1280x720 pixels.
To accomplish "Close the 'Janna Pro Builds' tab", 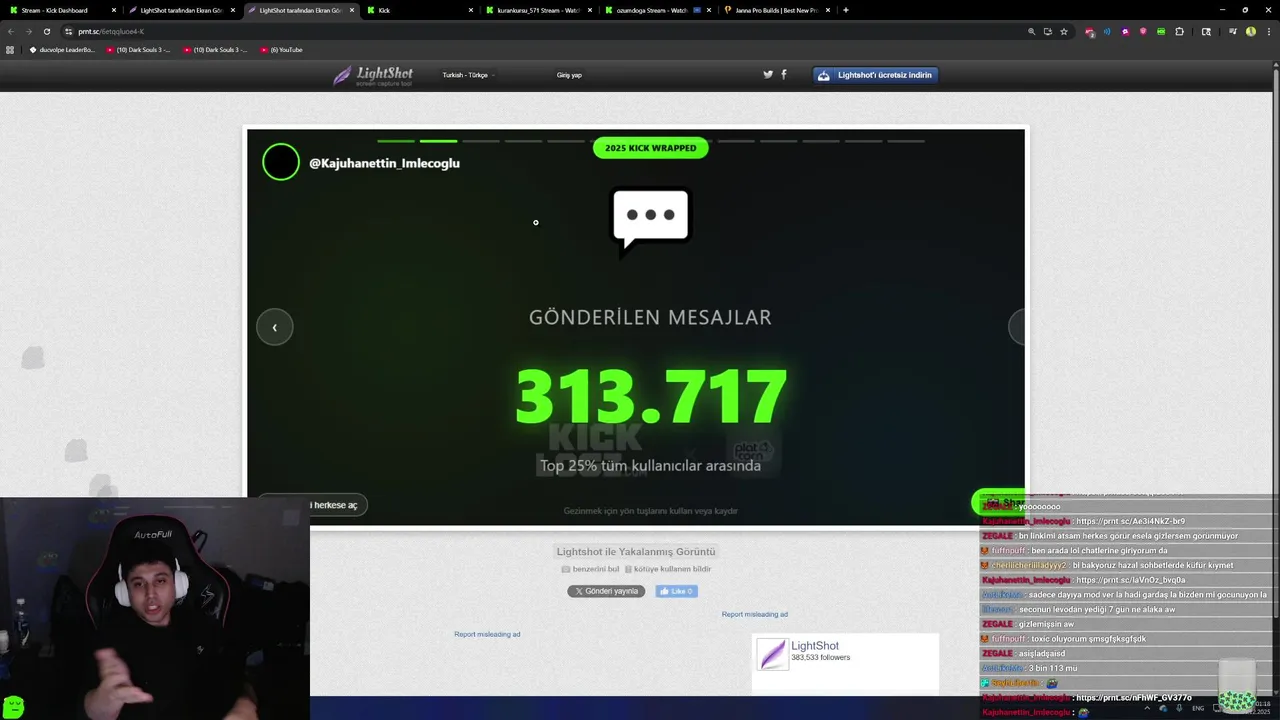I will tap(828, 10).
